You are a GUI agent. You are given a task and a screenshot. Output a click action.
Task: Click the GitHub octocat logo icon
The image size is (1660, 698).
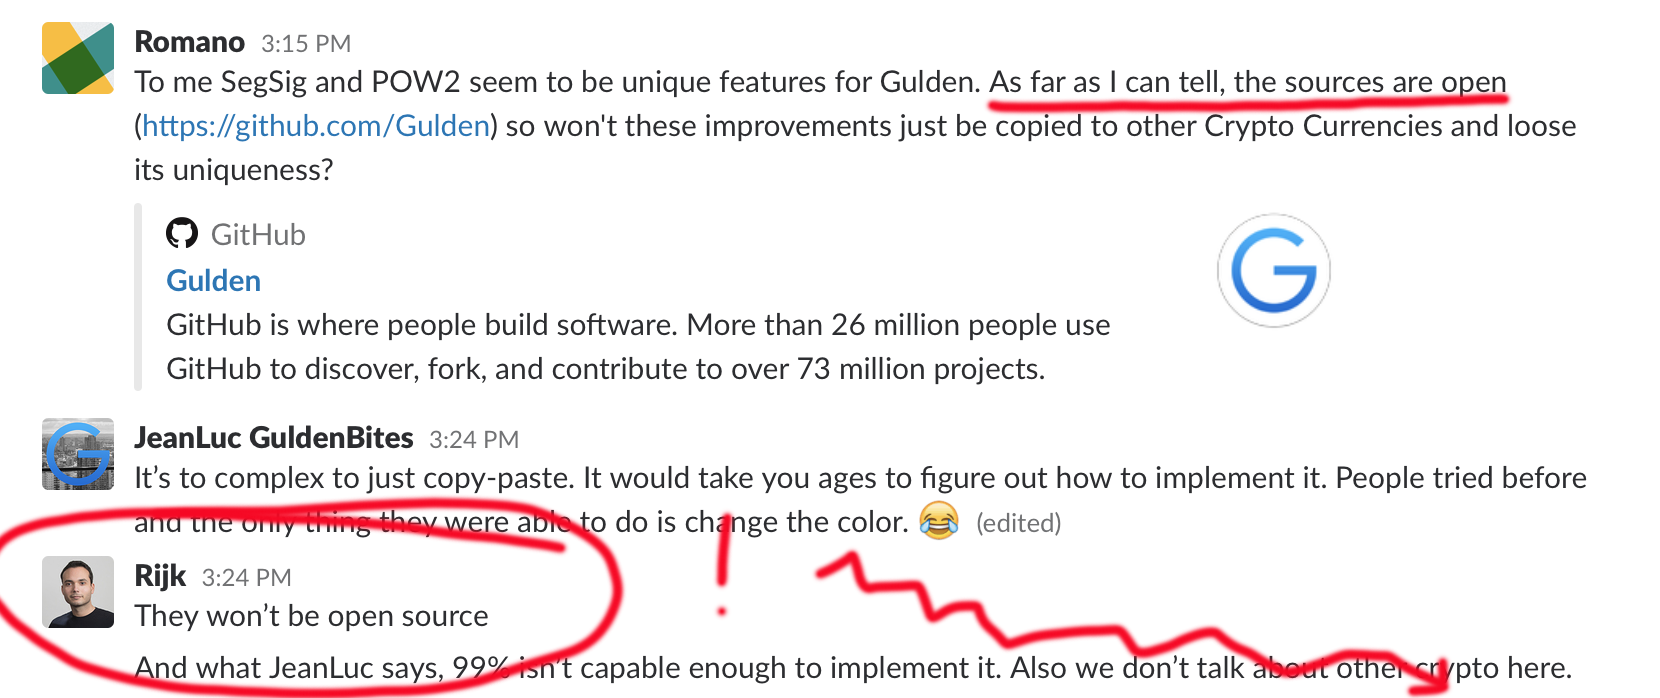click(x=182, y=233)
